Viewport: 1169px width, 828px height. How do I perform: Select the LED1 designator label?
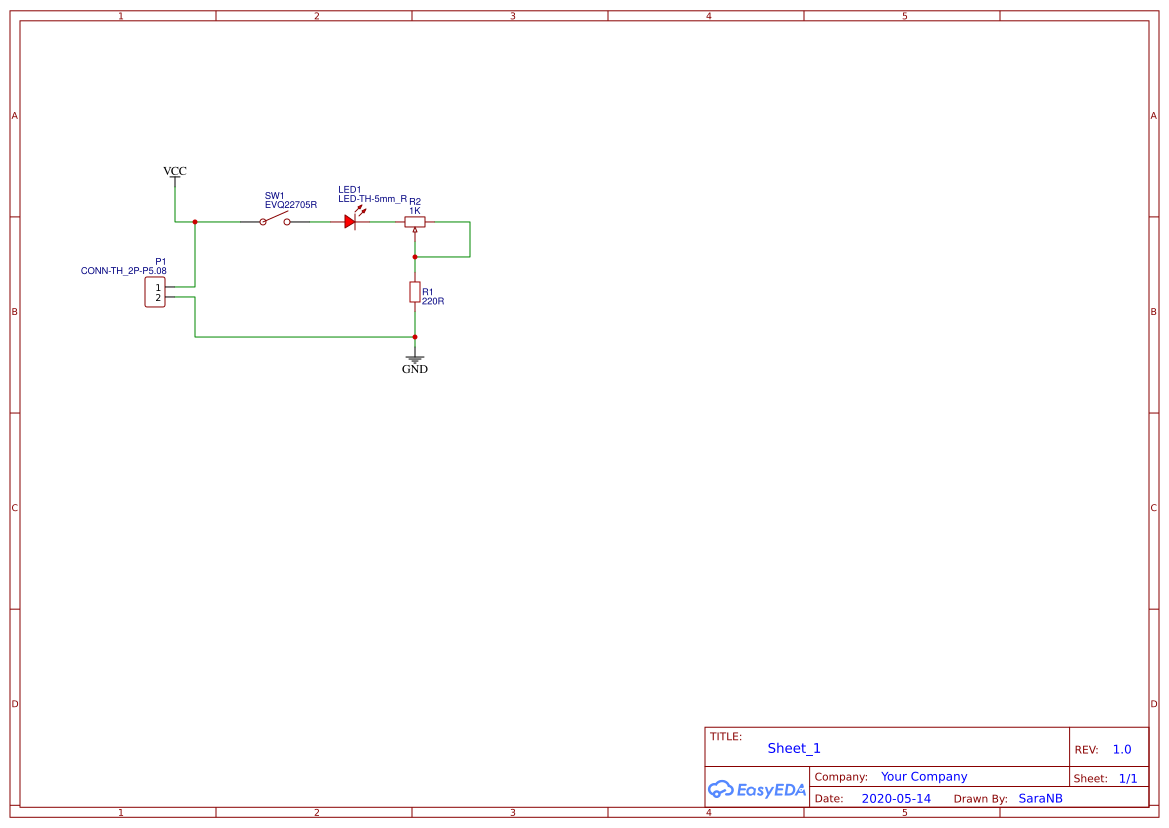pyautogui.click(x=350, y=190)
